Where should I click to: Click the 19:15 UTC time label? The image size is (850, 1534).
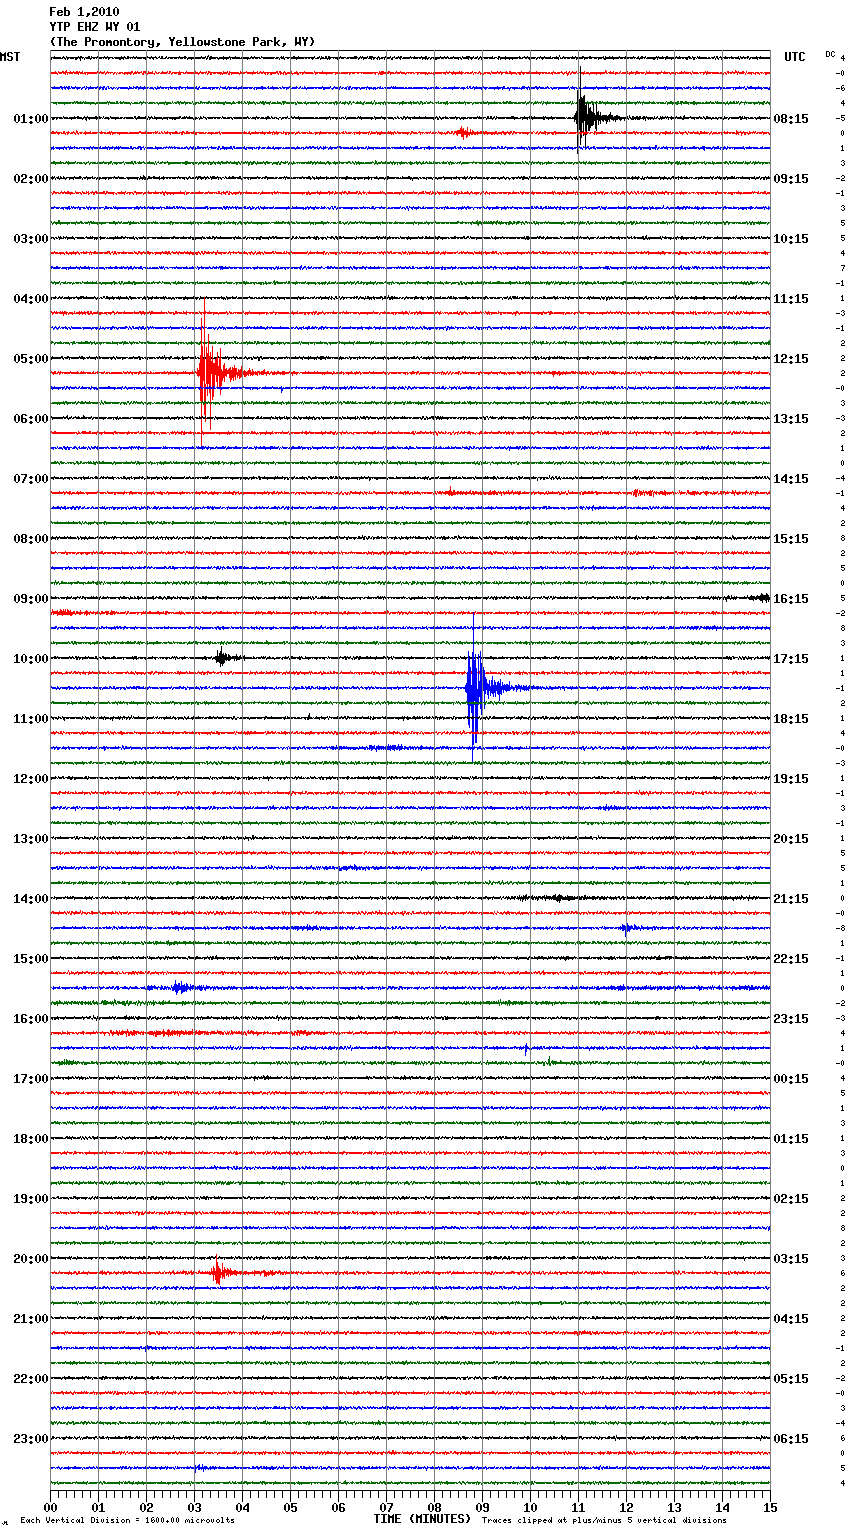(x=791, y=779)
